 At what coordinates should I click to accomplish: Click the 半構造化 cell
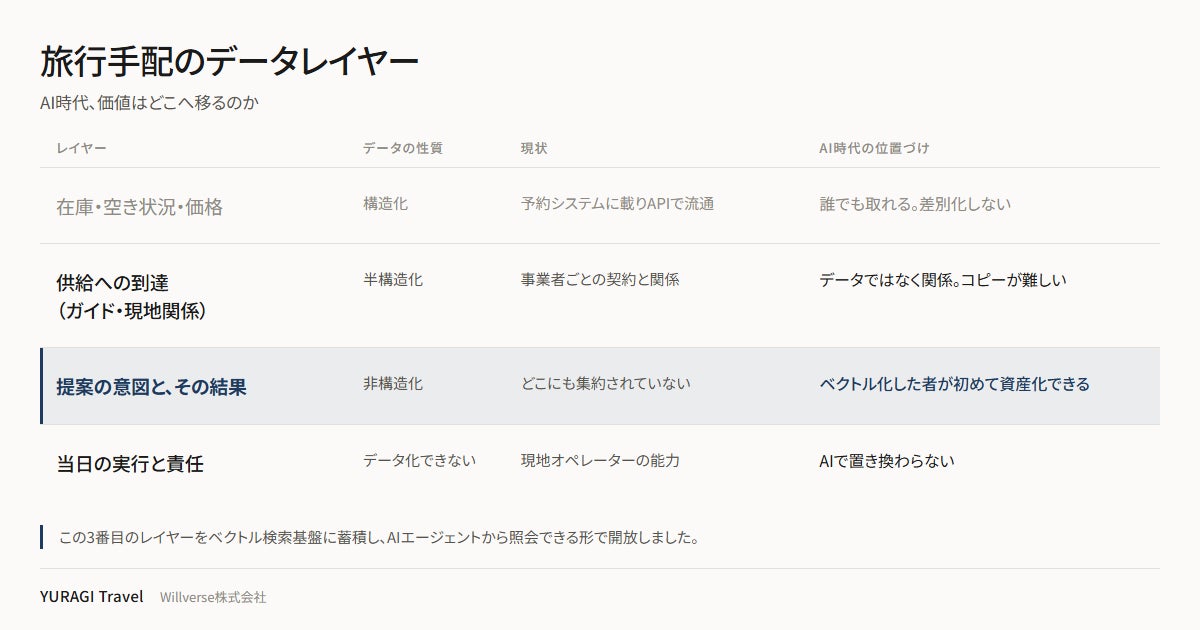point(393,279)
